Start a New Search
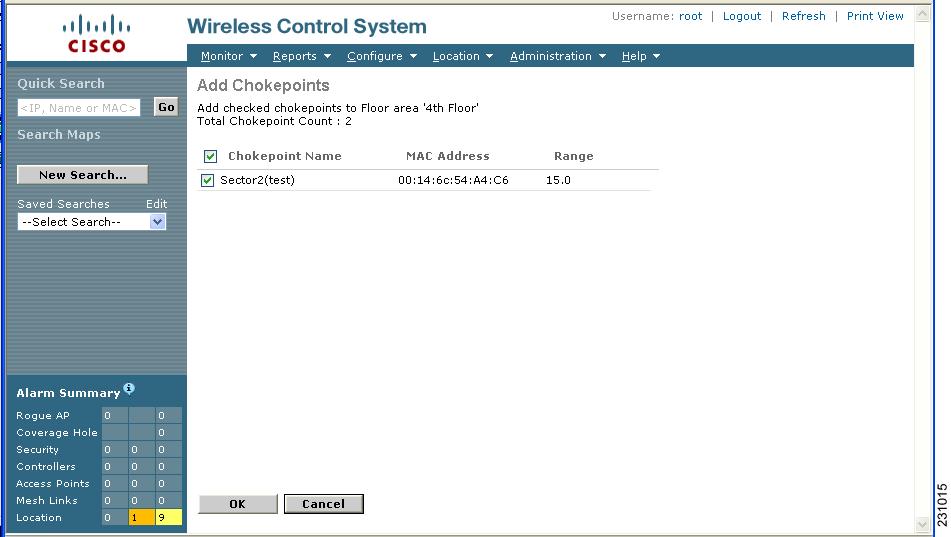 82,175
